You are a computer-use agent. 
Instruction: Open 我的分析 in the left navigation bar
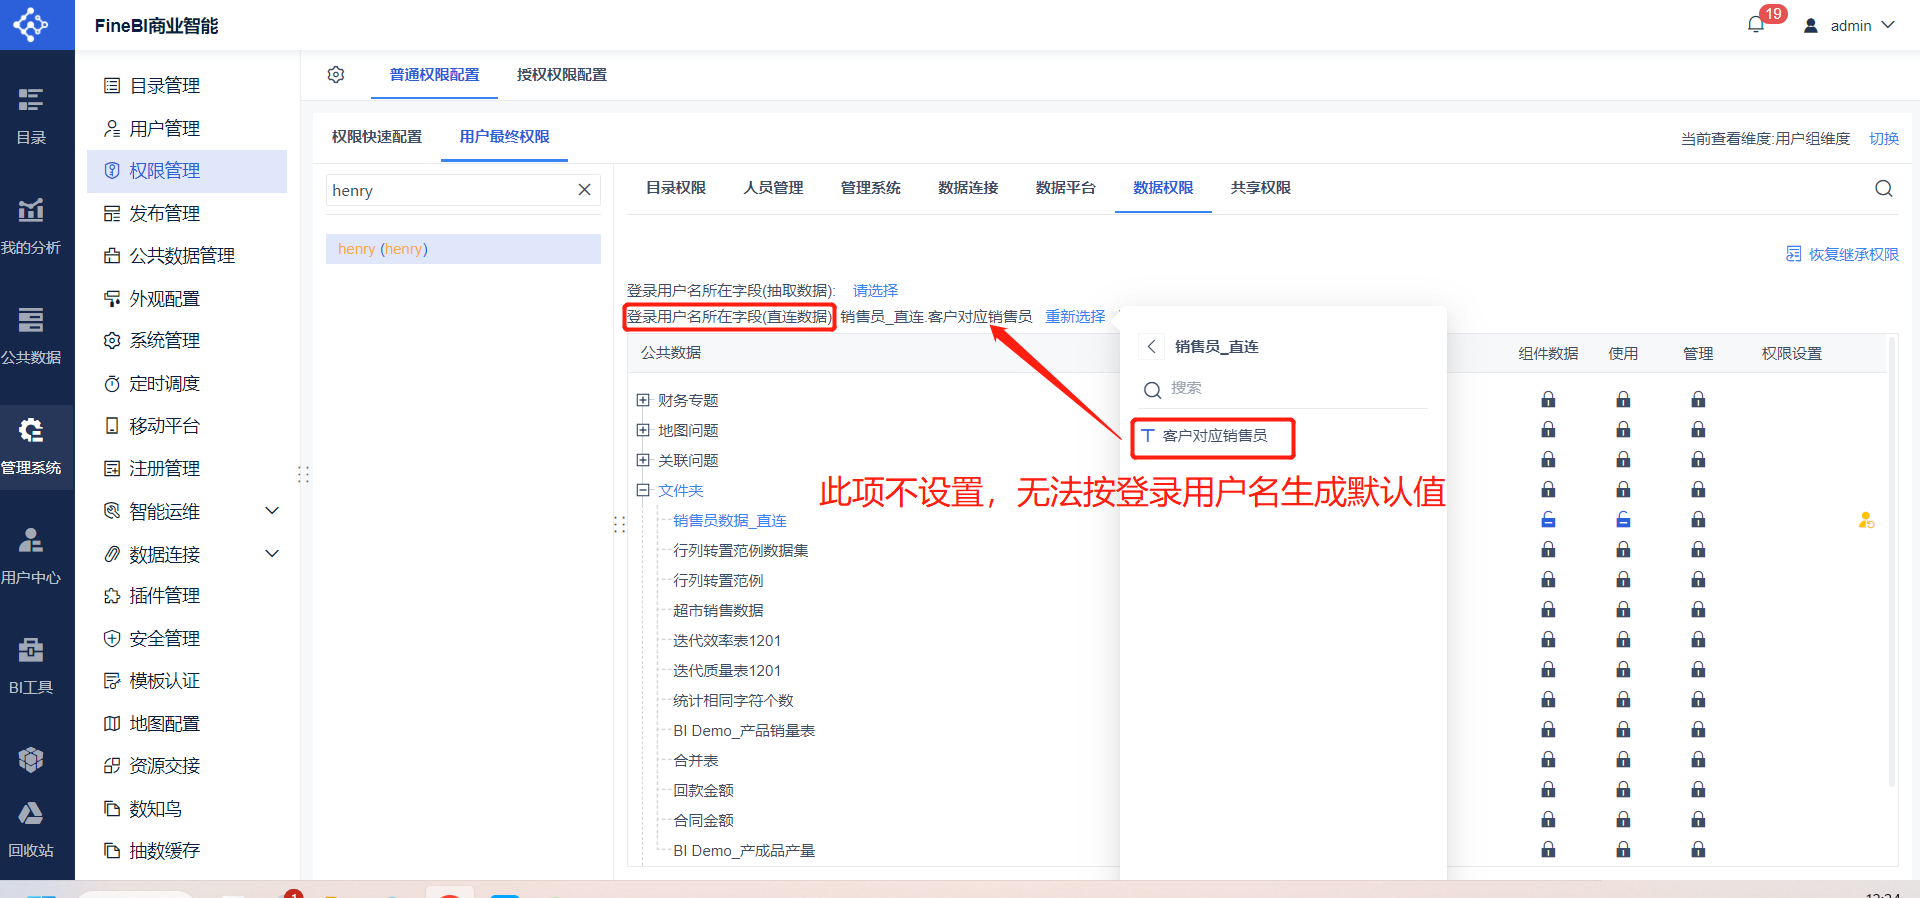31,226
